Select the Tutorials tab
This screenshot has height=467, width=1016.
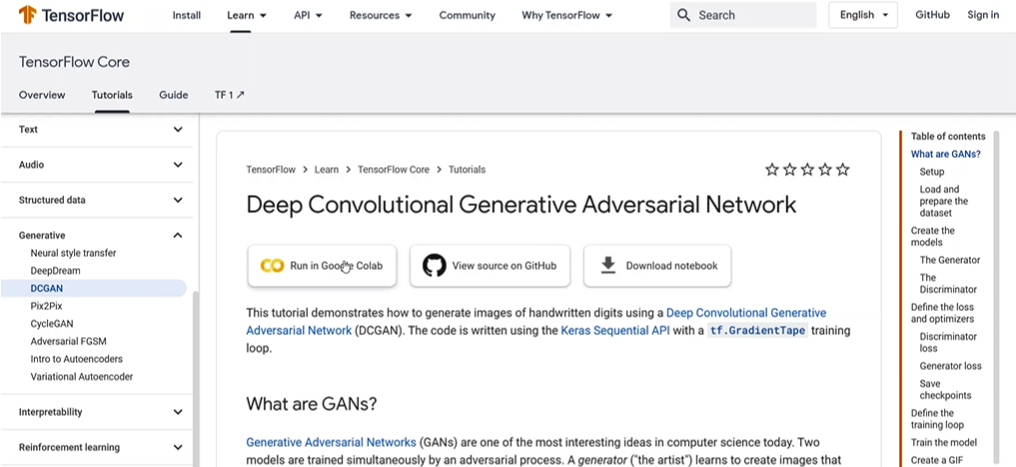coord(112,95)
